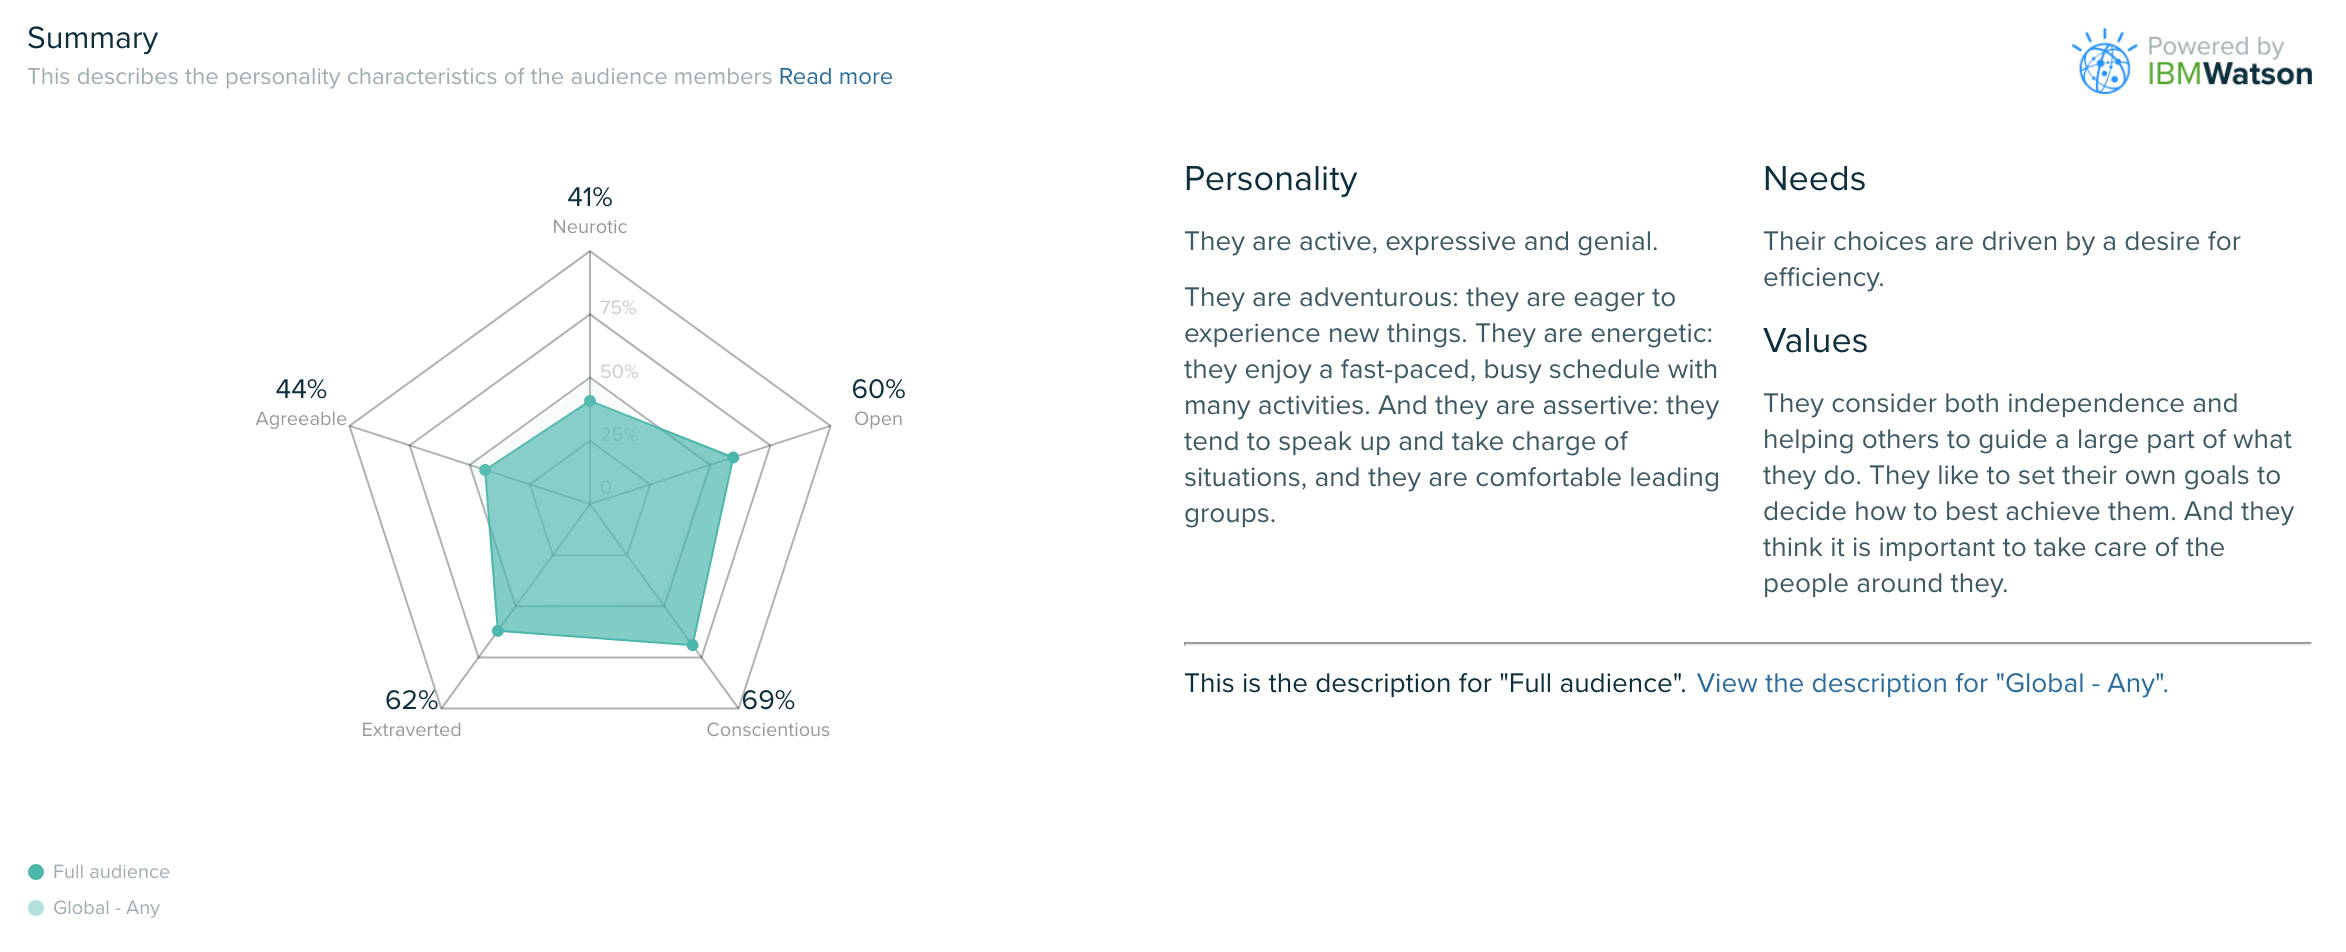Select the Extraverted data point on radar chart
Viewport: 2346px width, 952px height.
497,631
